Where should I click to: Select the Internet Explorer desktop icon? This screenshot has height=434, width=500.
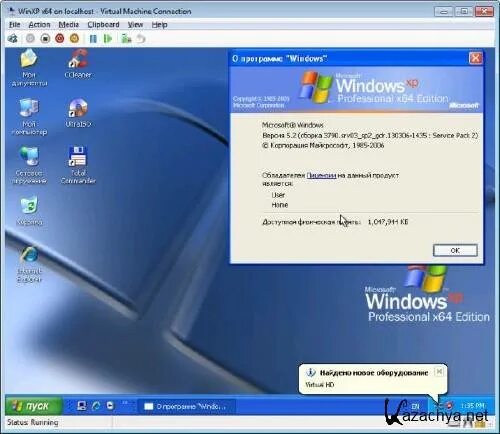point(30,265)
